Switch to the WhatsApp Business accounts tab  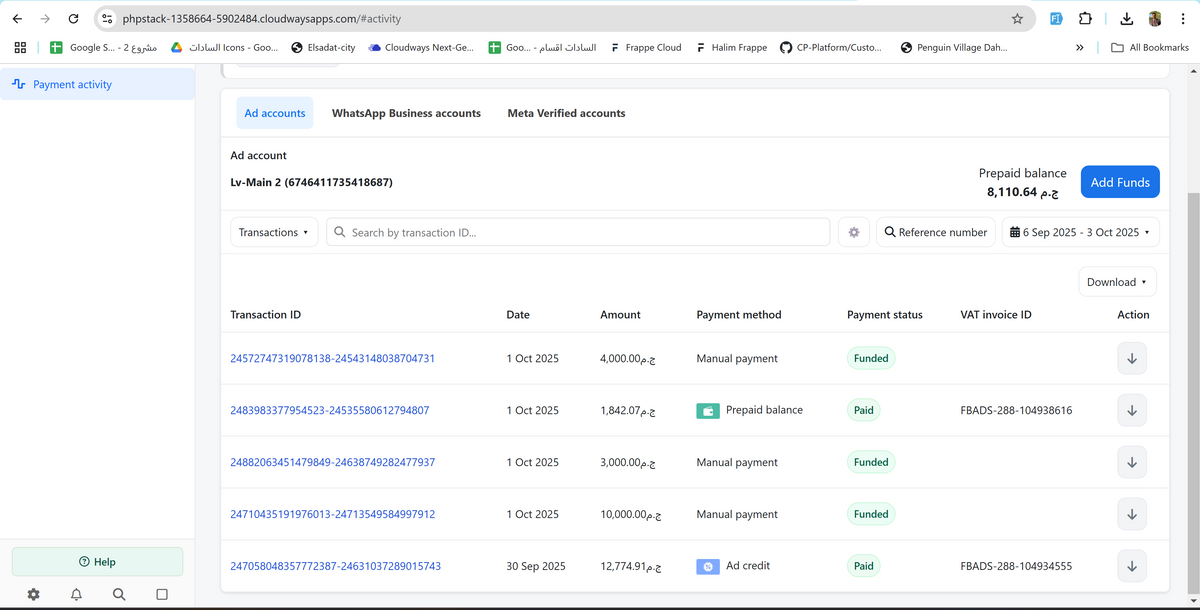click(x=406, y=113)
